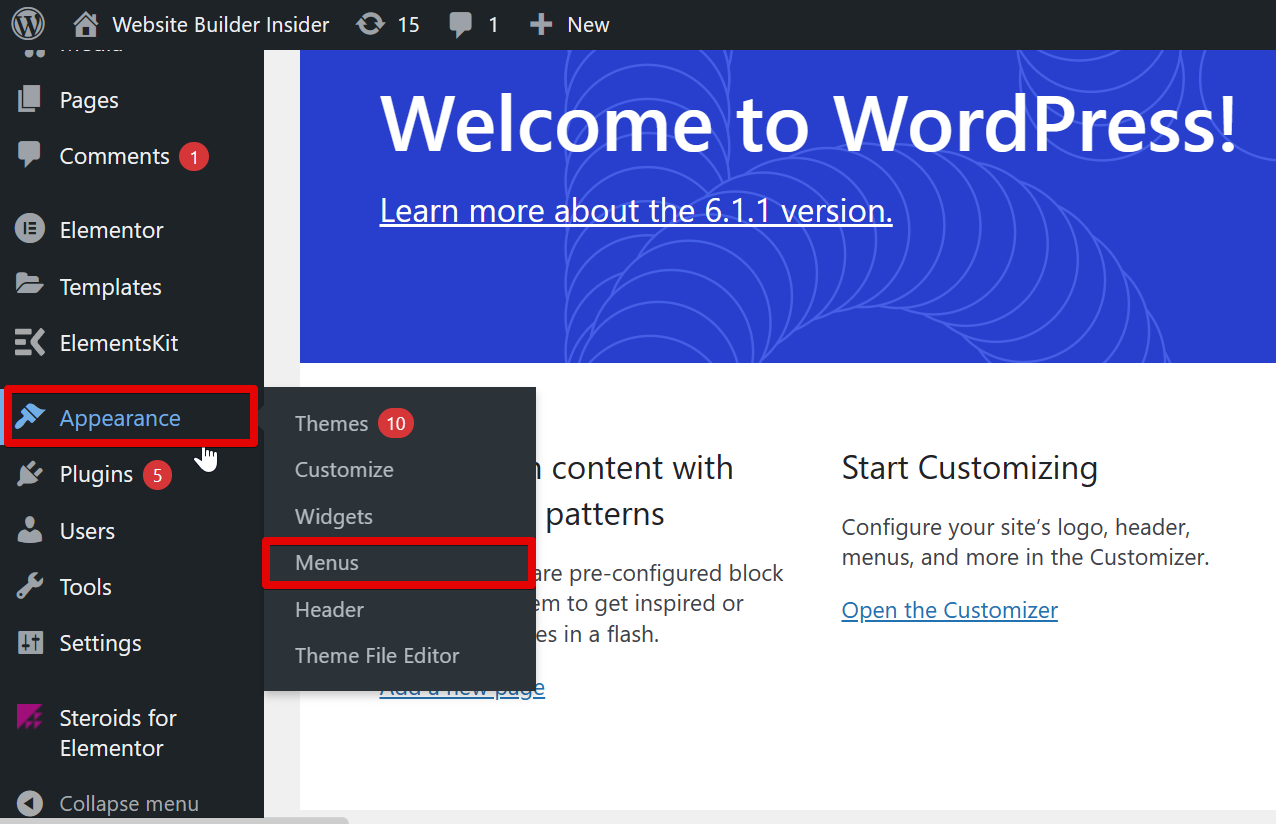Select Widgets from the Appearance submenu
Viewport: 1276px width, 824px height.
(334, 517)
